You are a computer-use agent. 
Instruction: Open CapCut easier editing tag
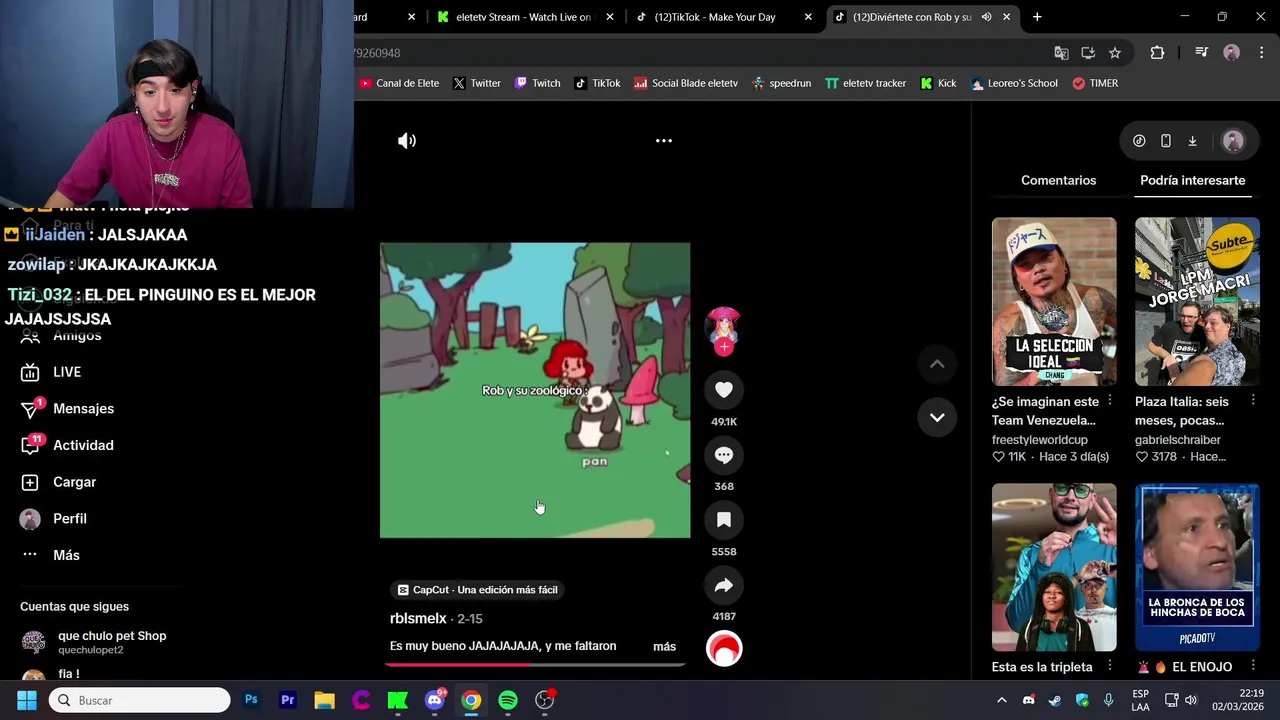[478, 590]
